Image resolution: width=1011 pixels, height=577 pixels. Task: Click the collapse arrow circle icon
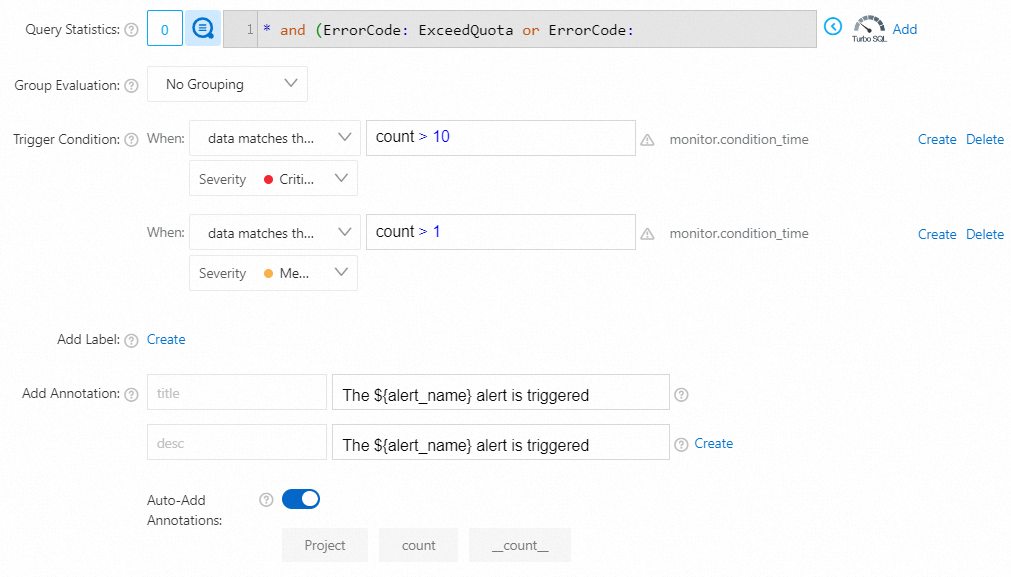coord(833,27)
